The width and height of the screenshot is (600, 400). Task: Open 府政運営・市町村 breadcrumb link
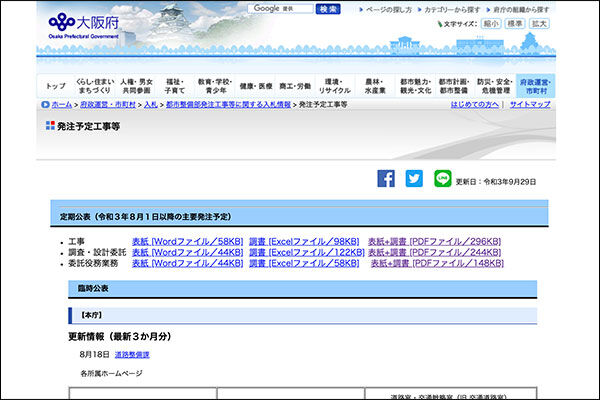[108, 104]
